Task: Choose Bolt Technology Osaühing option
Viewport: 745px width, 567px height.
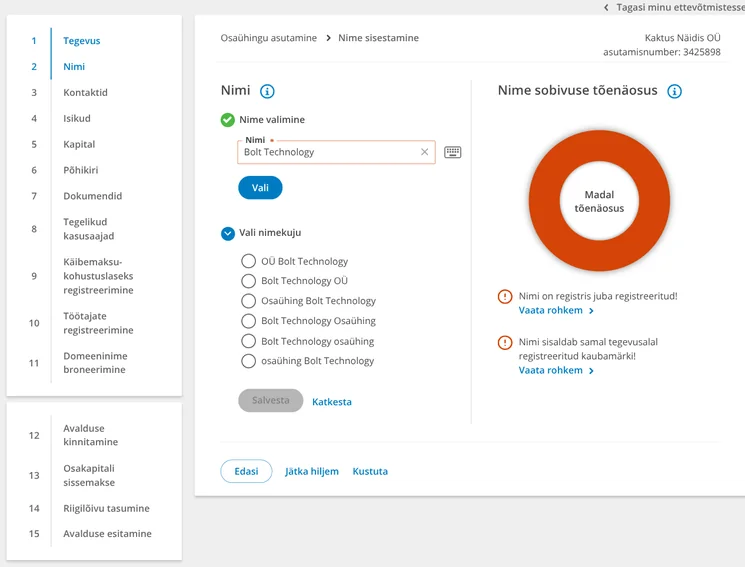Action: click(x=248, y=321)
